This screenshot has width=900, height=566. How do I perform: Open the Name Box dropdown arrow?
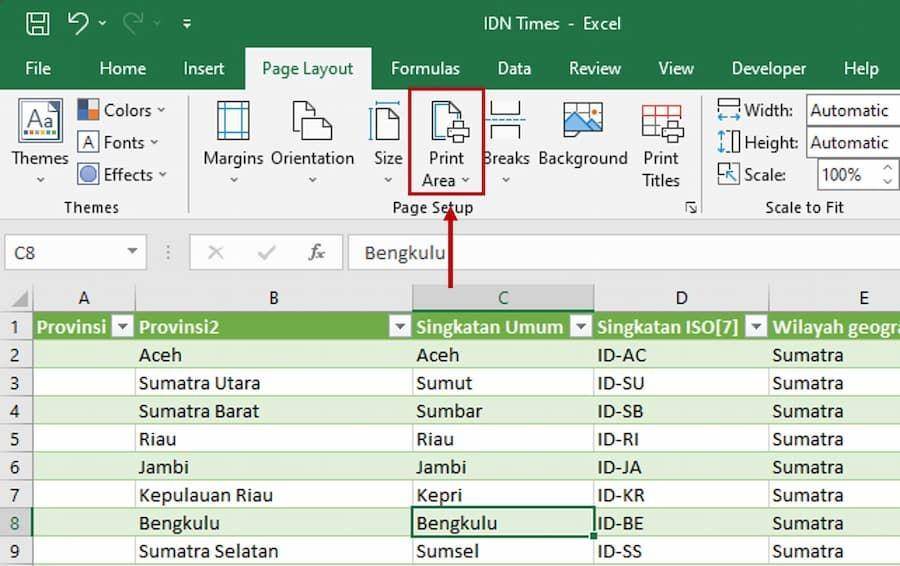133,251
